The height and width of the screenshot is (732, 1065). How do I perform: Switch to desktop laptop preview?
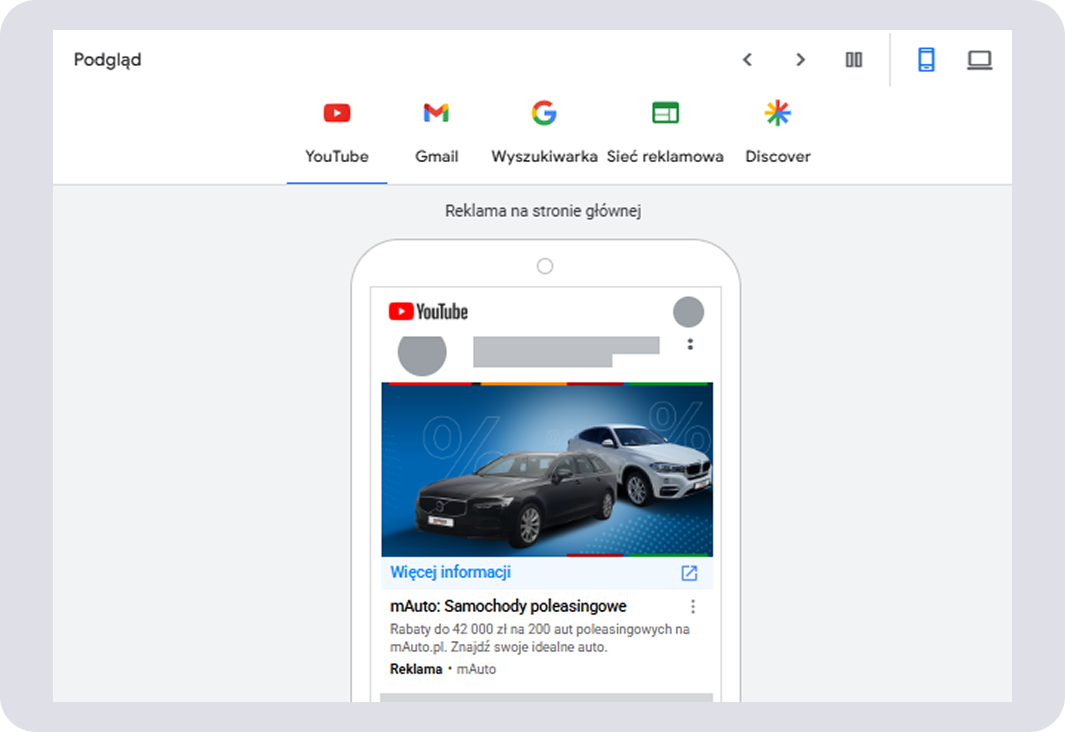(x=979, y=60)
